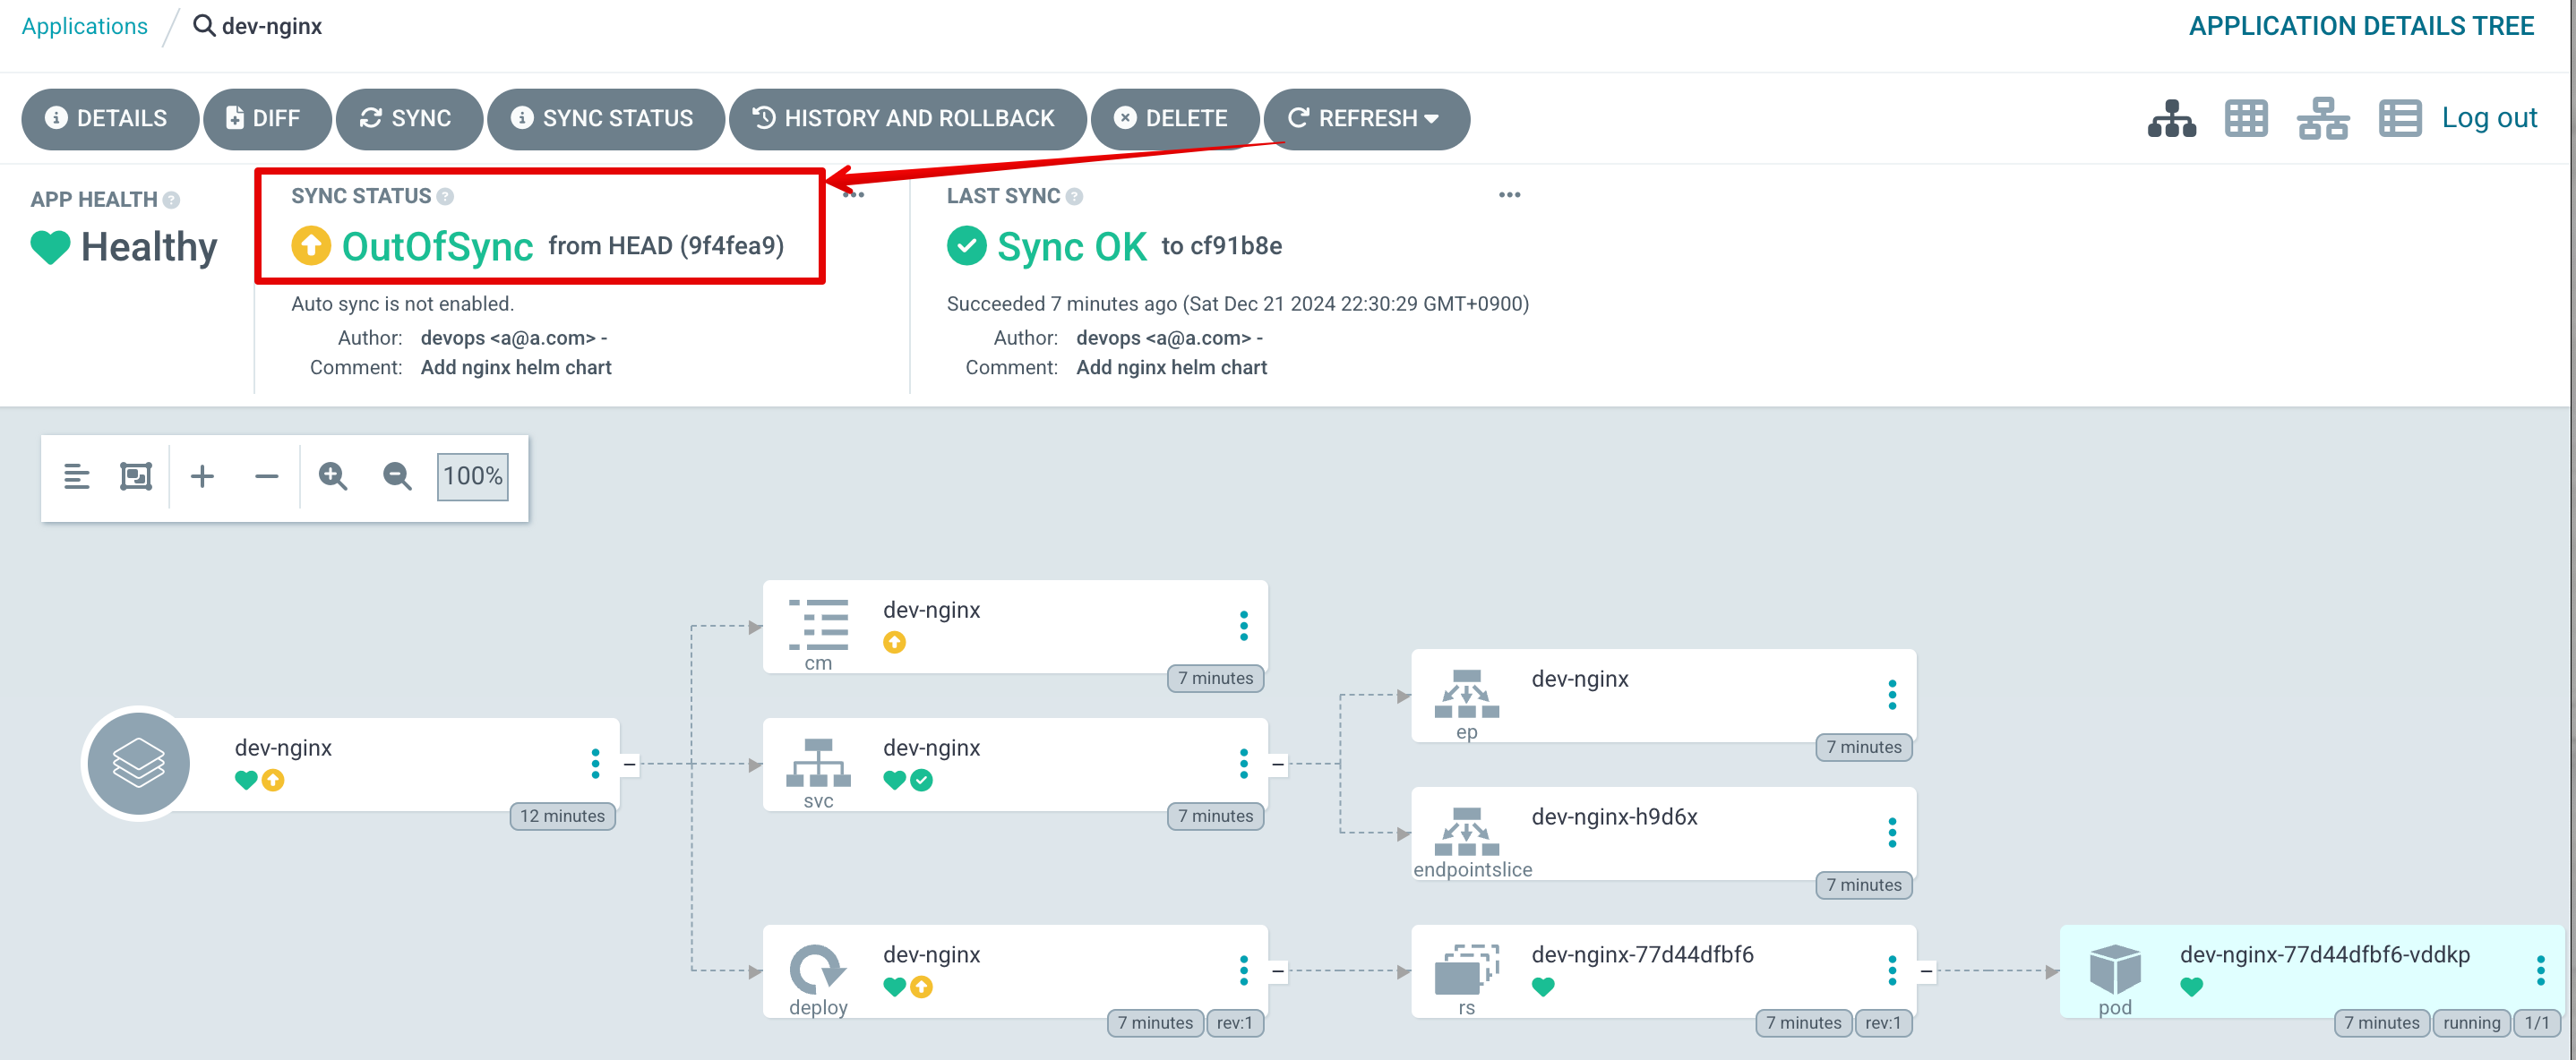
Task: Collapse all nodes with minus icon
Action: [x=266, y=476]
